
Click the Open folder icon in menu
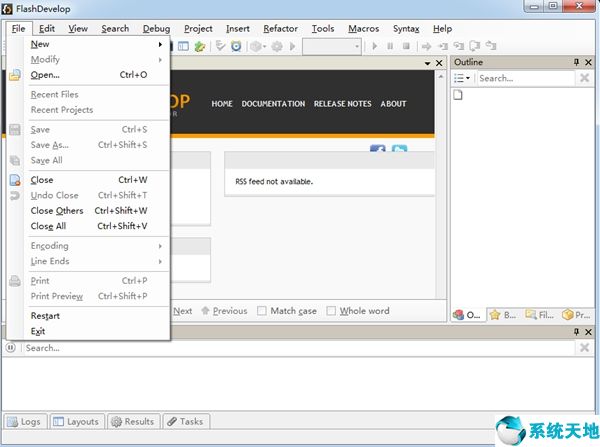[15, 75]
